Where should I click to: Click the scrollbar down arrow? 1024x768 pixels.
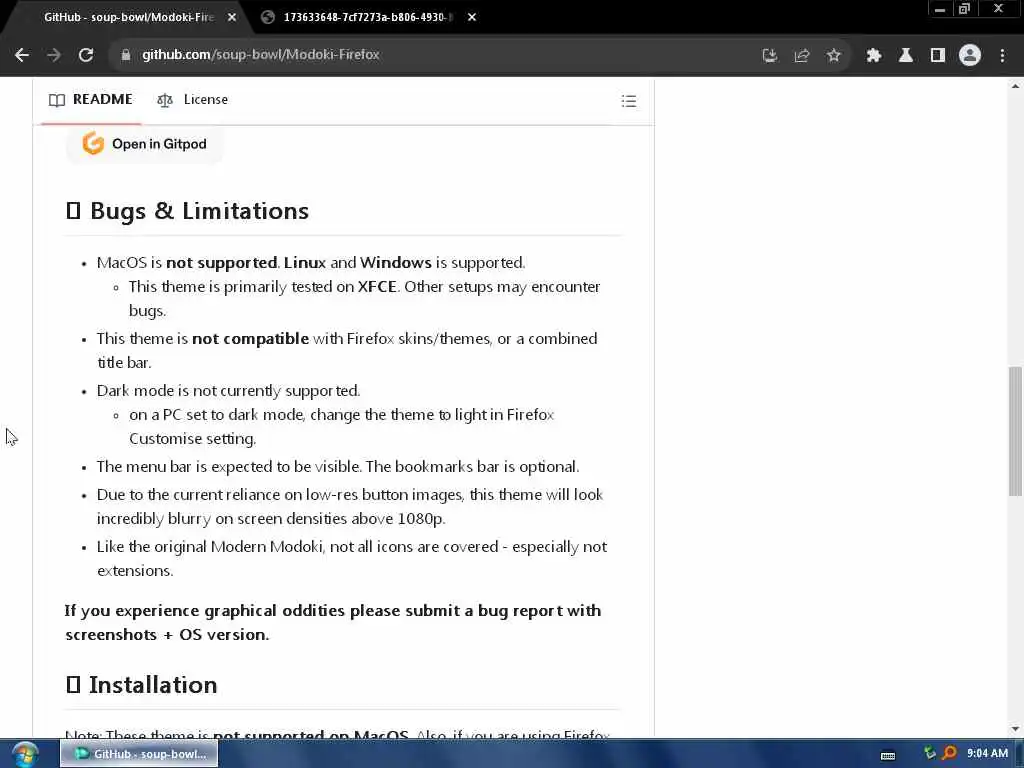(x=1015, y=729)
